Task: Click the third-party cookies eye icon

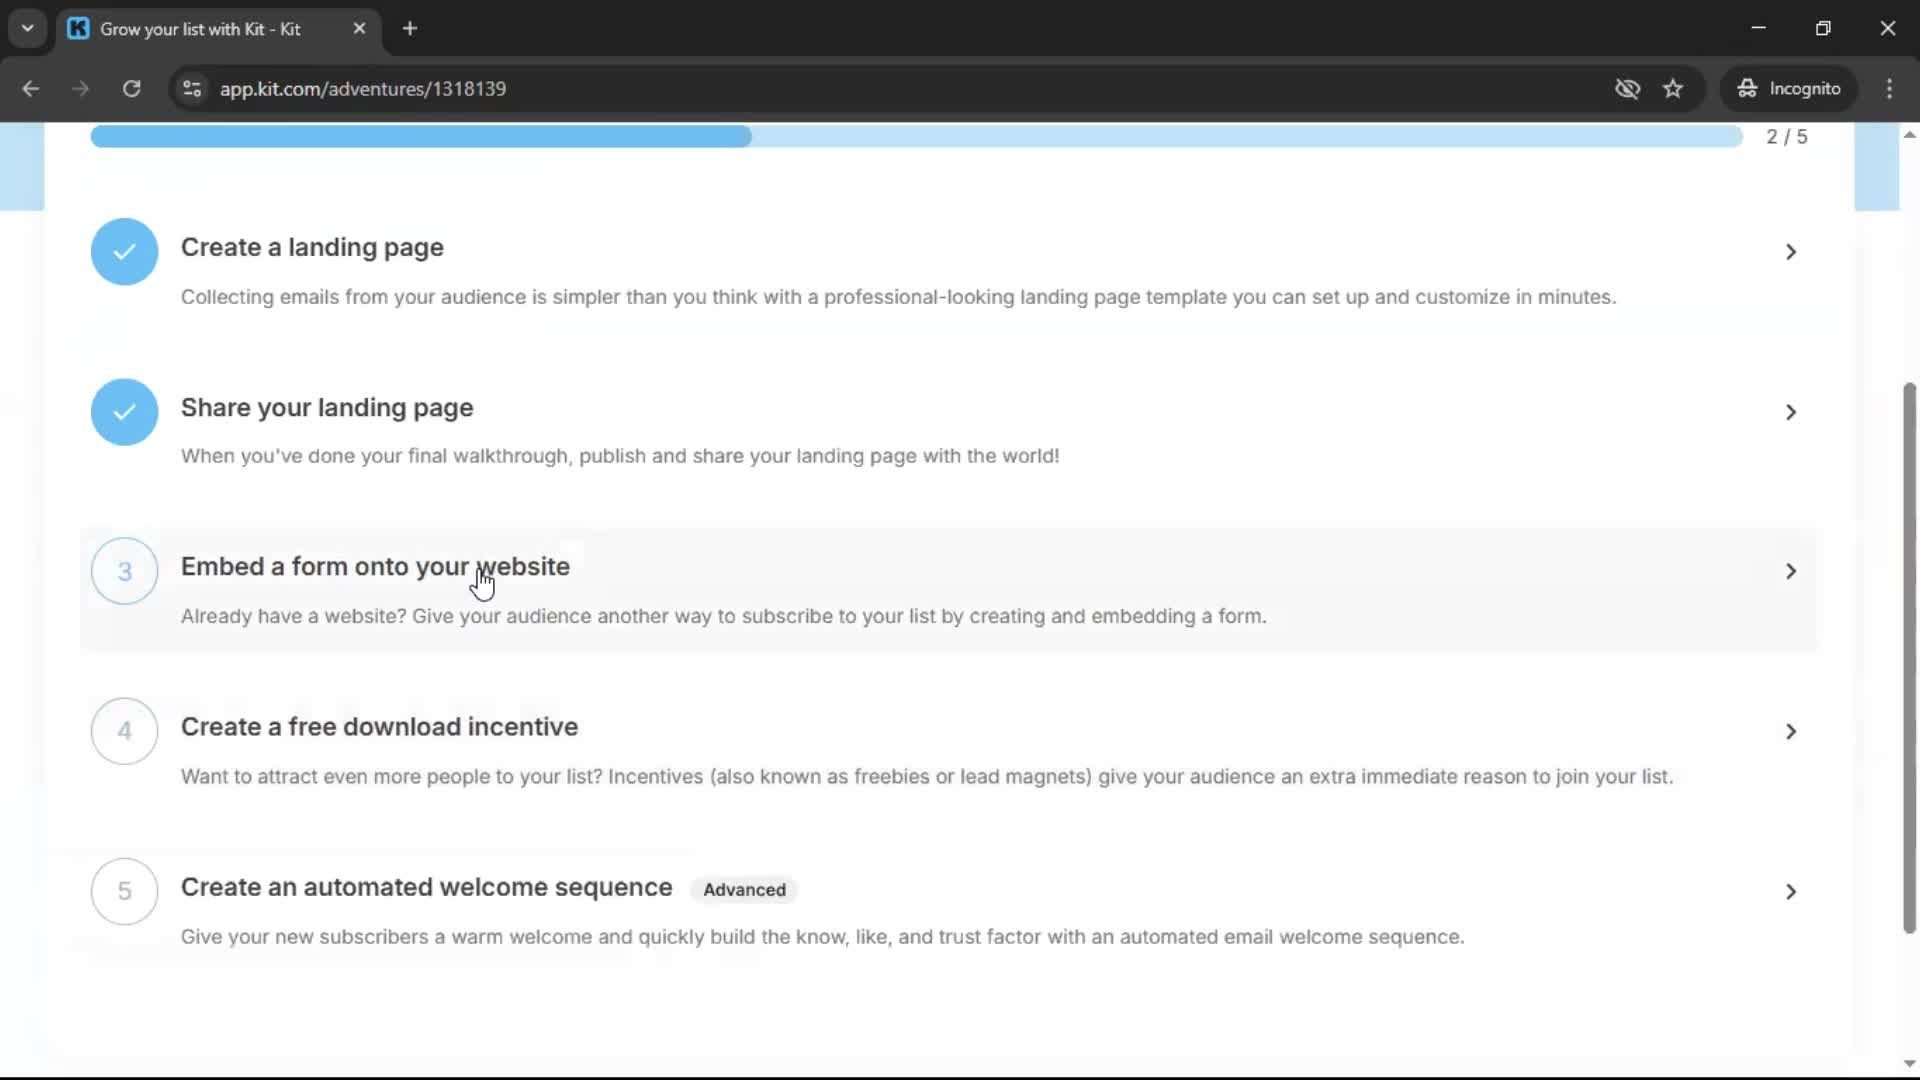Action: tap(1627, 88)
